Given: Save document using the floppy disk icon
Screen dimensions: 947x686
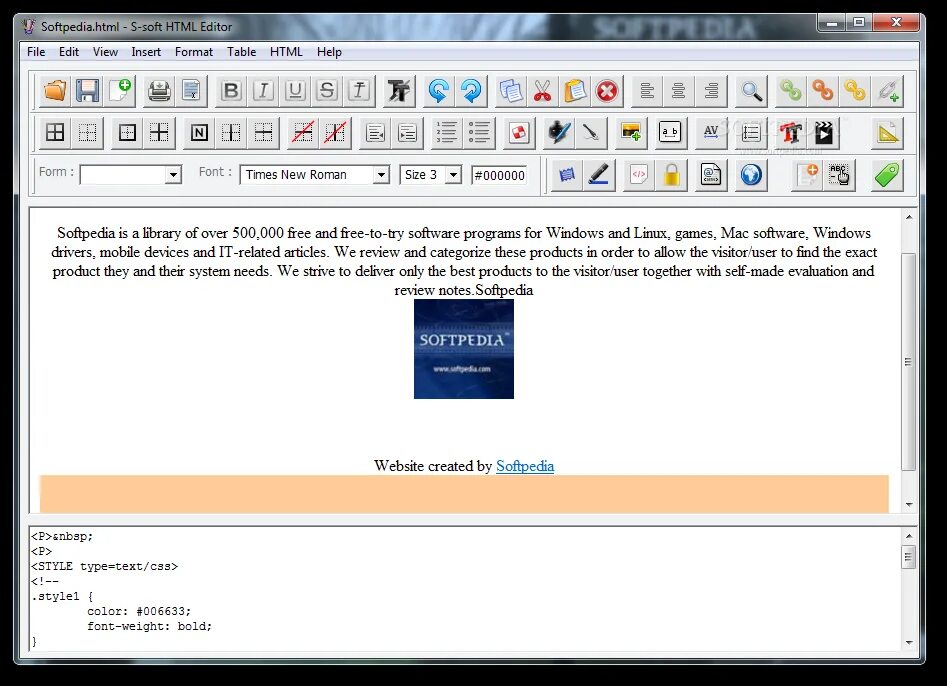Looking at the screenshot, I should pyautogui.click(x=88, y=91).
